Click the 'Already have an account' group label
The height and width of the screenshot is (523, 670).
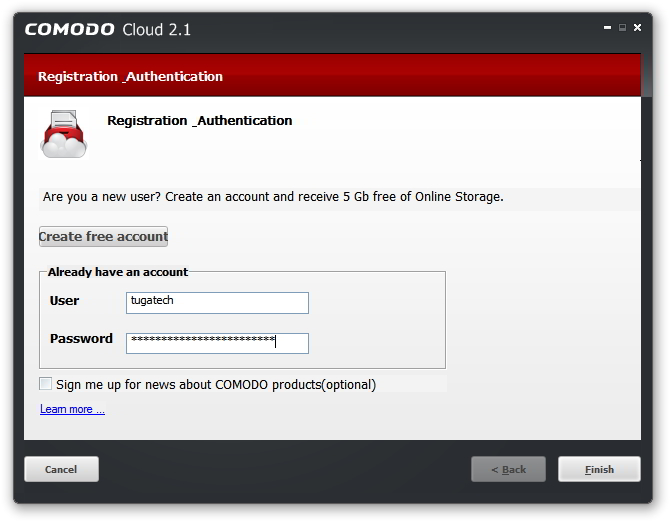coord(118,272)
